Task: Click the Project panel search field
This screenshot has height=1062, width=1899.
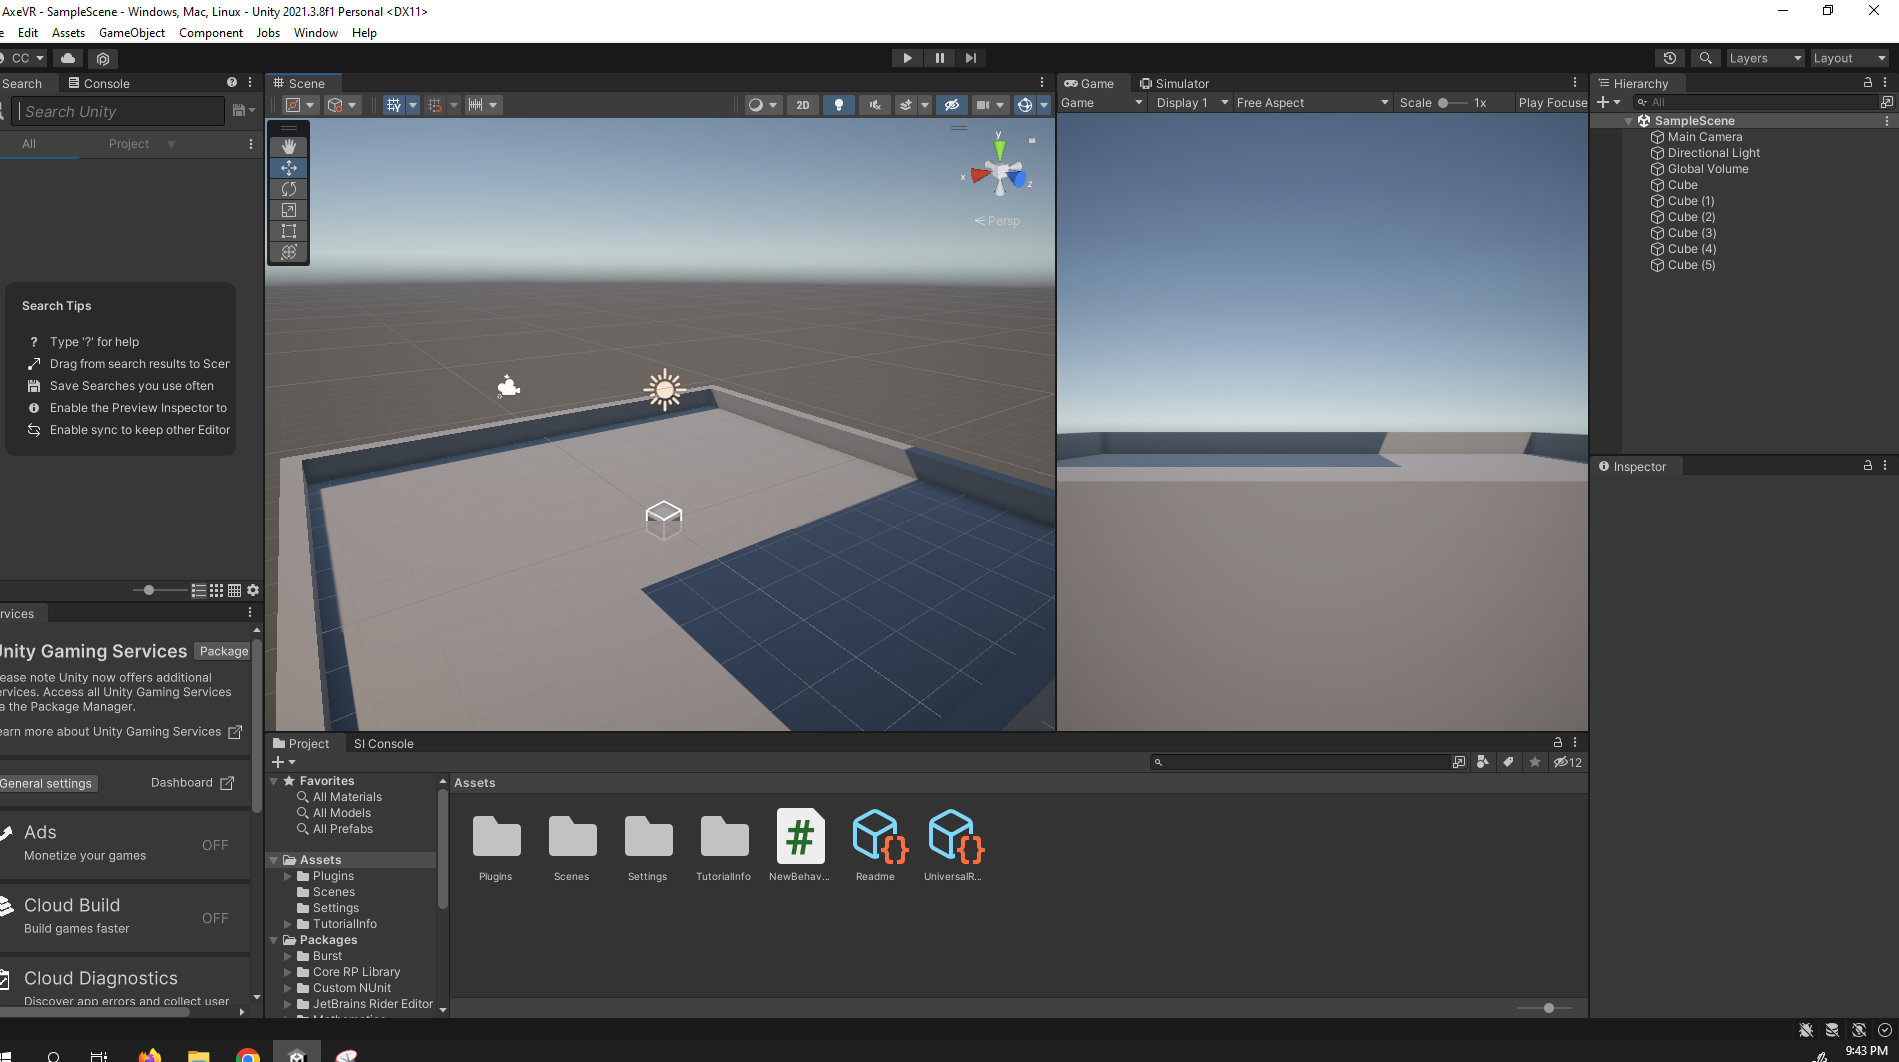Action: [1300, 762]
